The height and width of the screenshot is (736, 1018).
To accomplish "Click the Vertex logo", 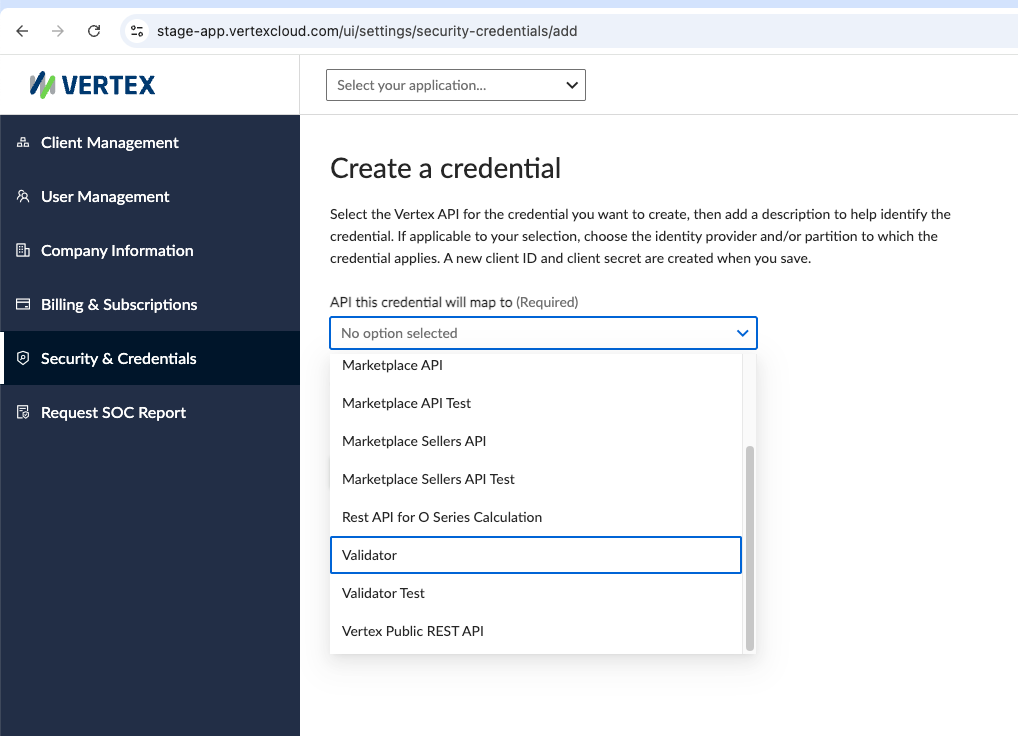I will (92, 85).
